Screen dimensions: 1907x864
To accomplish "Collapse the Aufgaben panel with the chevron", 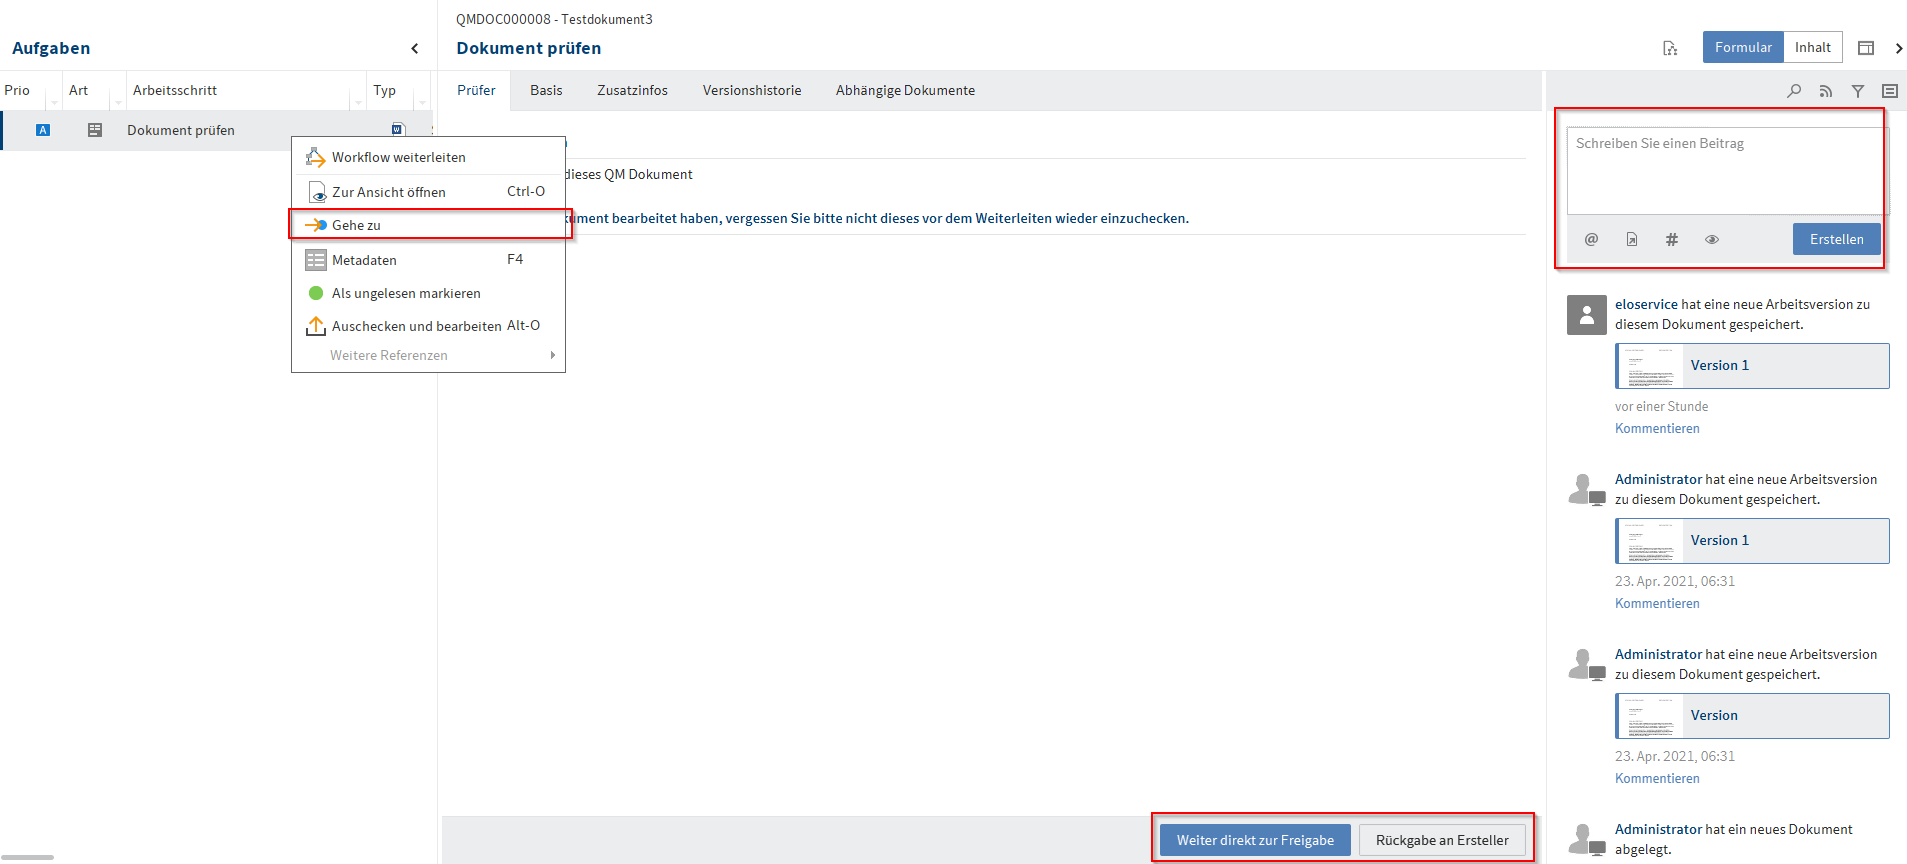I will pyautogui.click(x=415, y=48).
